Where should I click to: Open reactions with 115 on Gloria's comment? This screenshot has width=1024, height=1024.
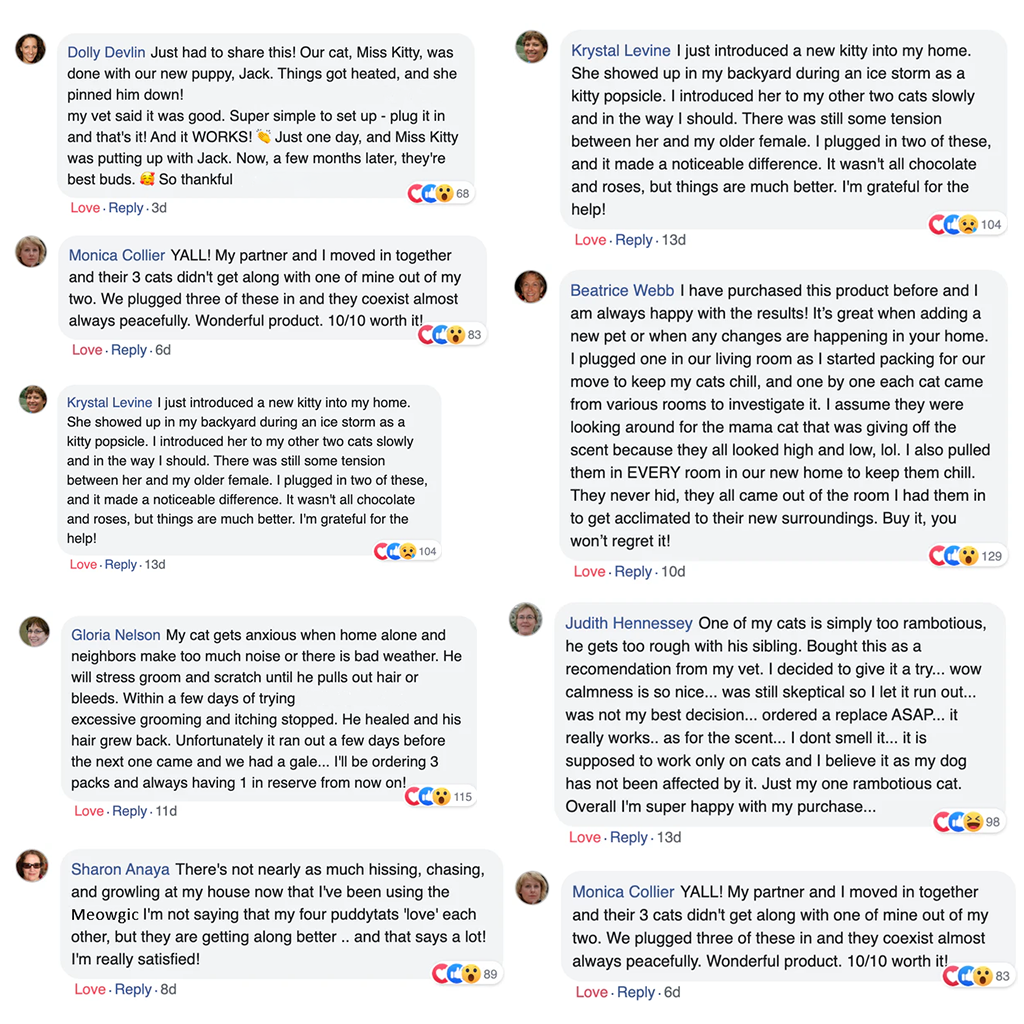[439, 797]
